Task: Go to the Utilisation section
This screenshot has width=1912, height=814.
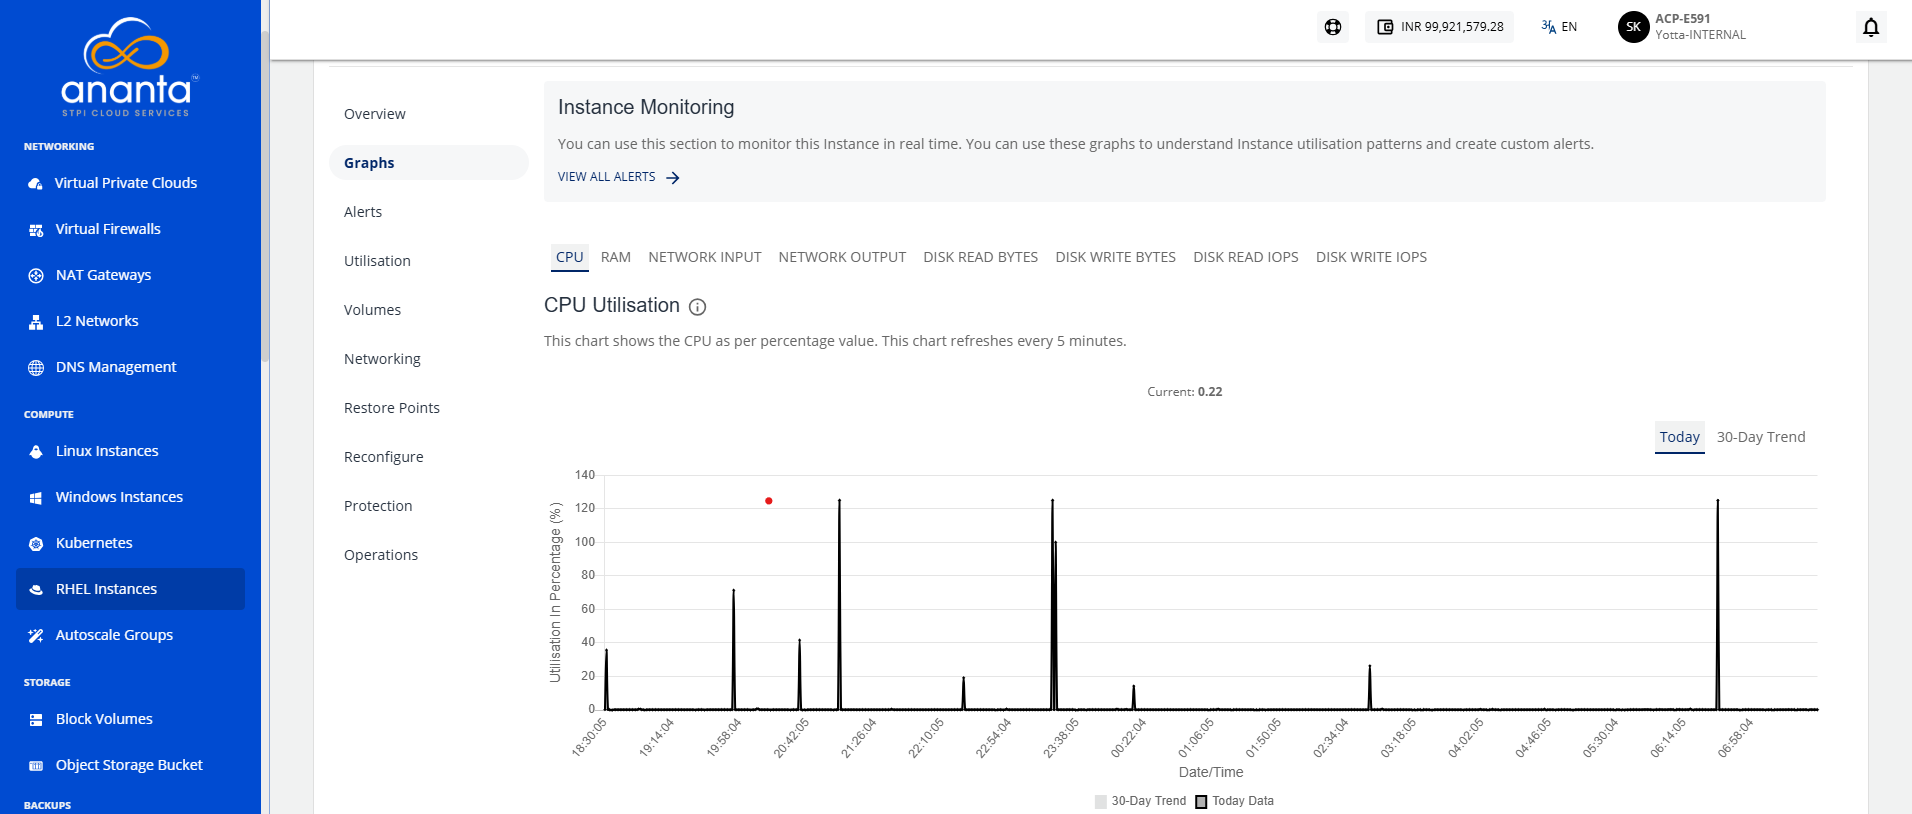Action: (377, 261)
